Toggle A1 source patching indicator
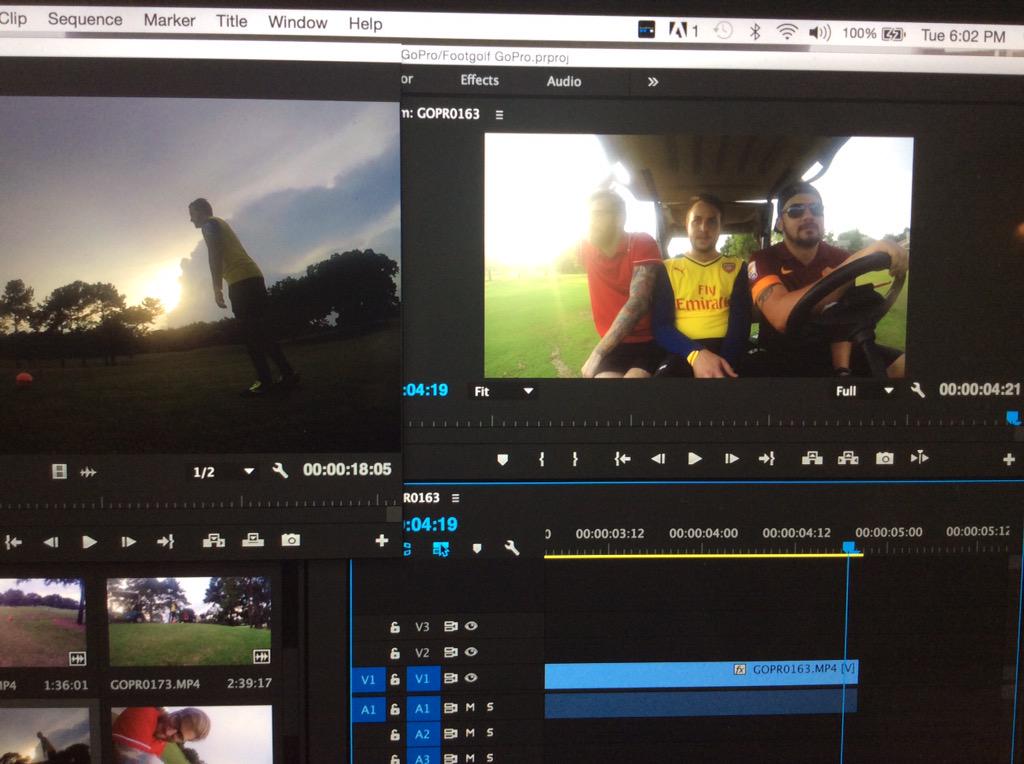 coord(368,709)
